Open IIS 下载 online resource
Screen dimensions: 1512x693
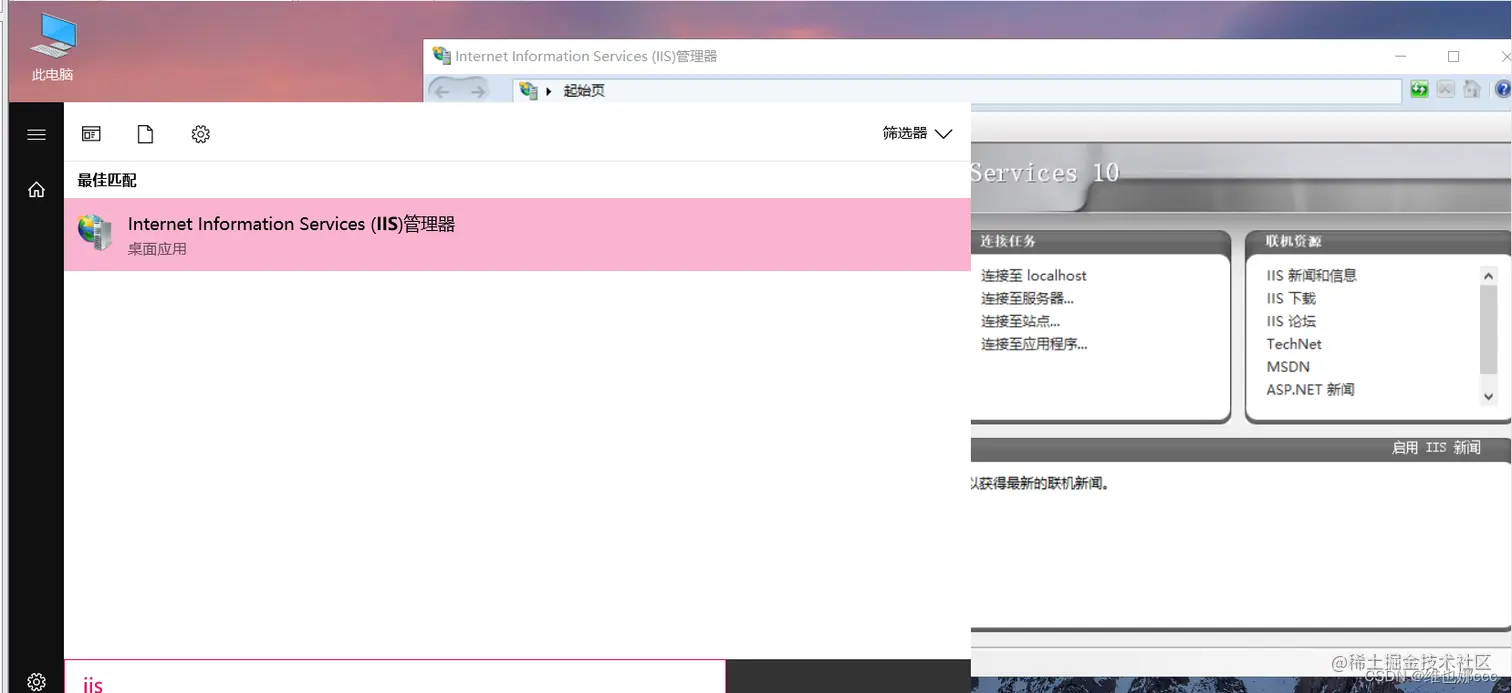1291,298
